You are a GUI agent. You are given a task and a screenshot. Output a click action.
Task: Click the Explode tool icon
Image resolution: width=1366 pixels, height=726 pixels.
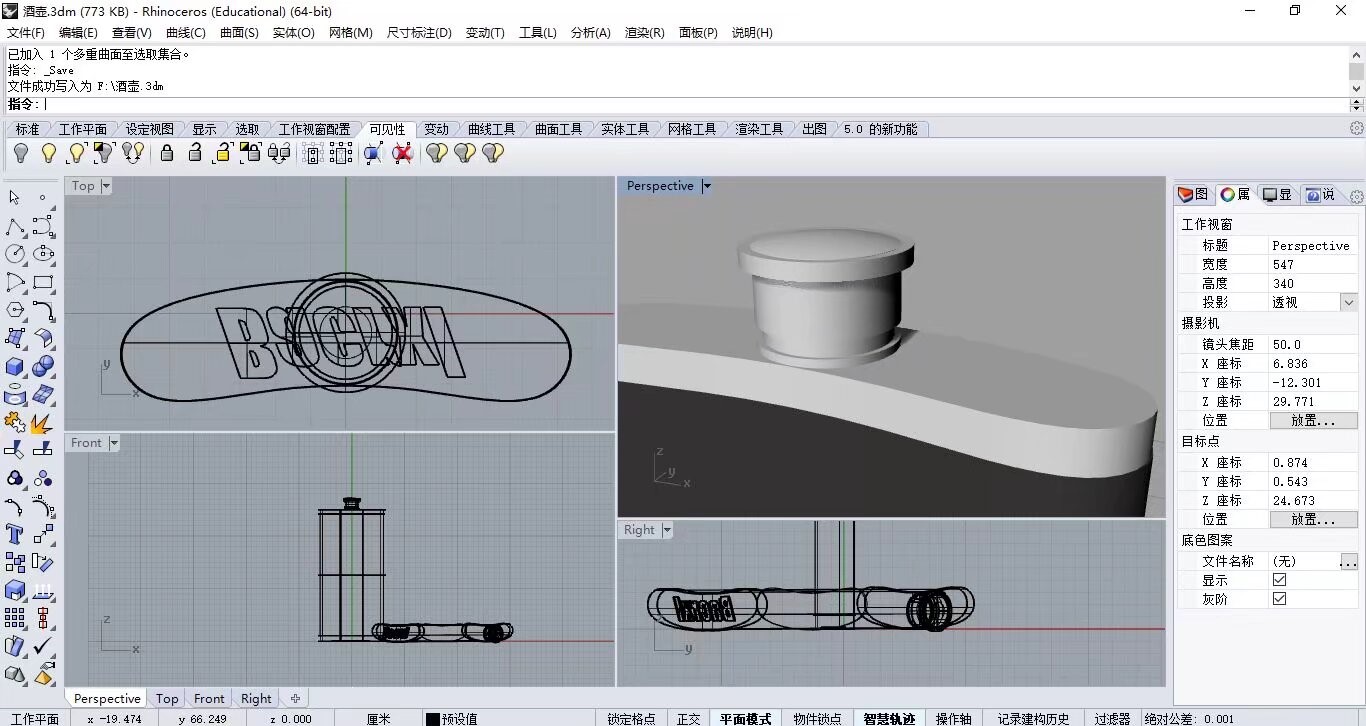(43, 422)
